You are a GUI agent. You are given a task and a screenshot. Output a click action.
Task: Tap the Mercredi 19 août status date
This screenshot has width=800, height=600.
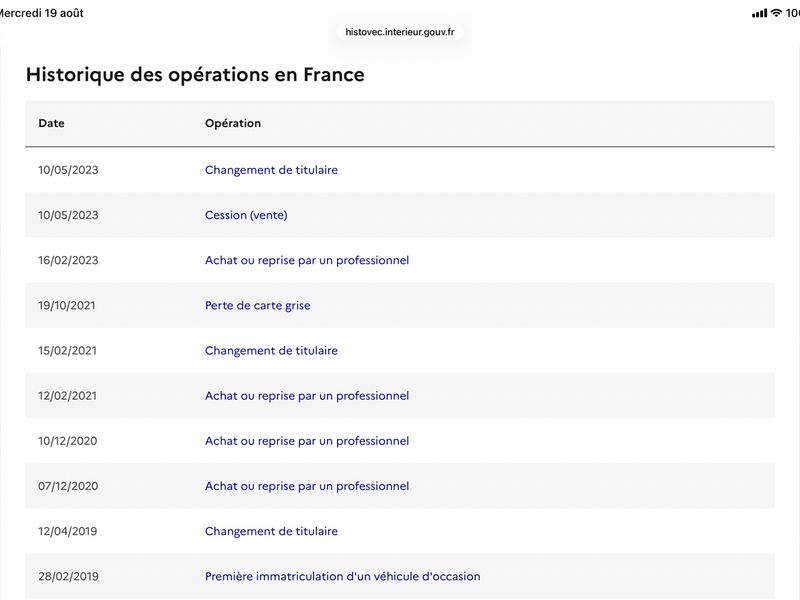click(41, 13)
